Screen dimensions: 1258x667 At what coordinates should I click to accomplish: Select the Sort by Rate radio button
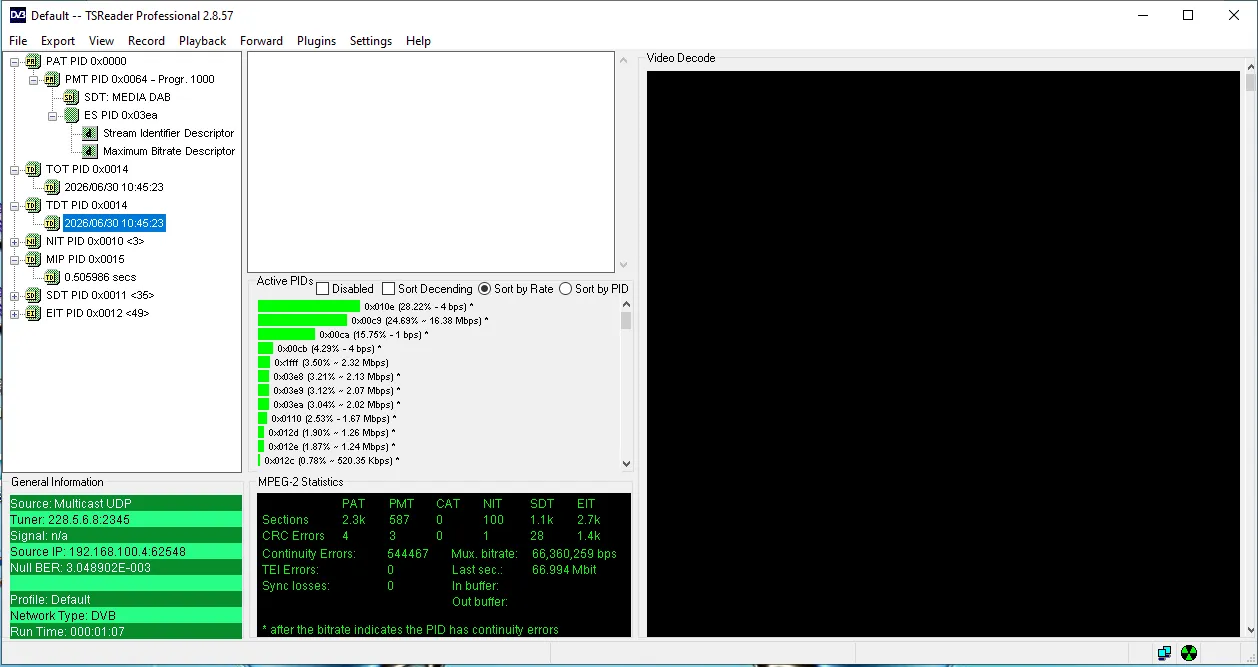click(x=485, y=289)
